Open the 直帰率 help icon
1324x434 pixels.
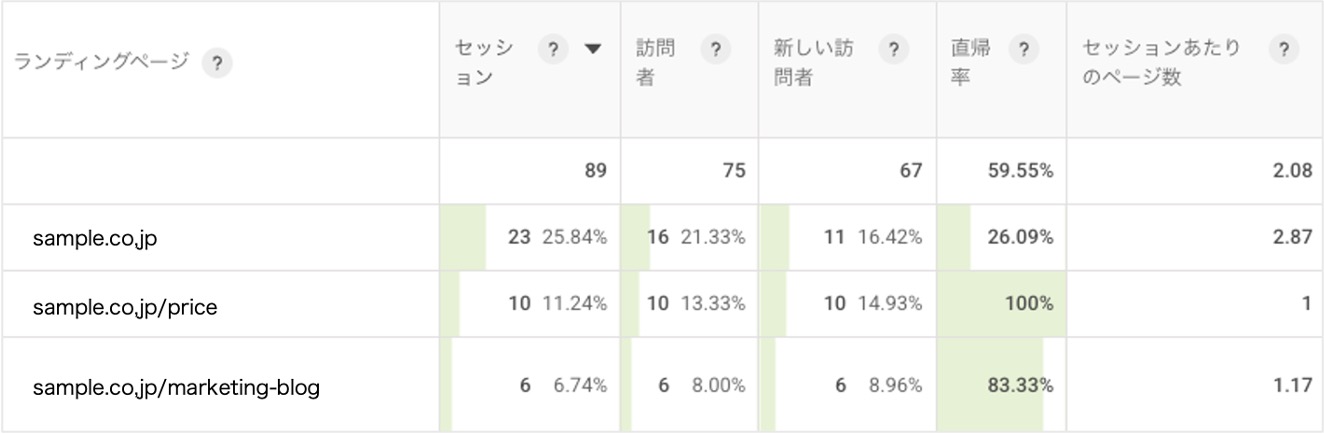[1022, 49]
